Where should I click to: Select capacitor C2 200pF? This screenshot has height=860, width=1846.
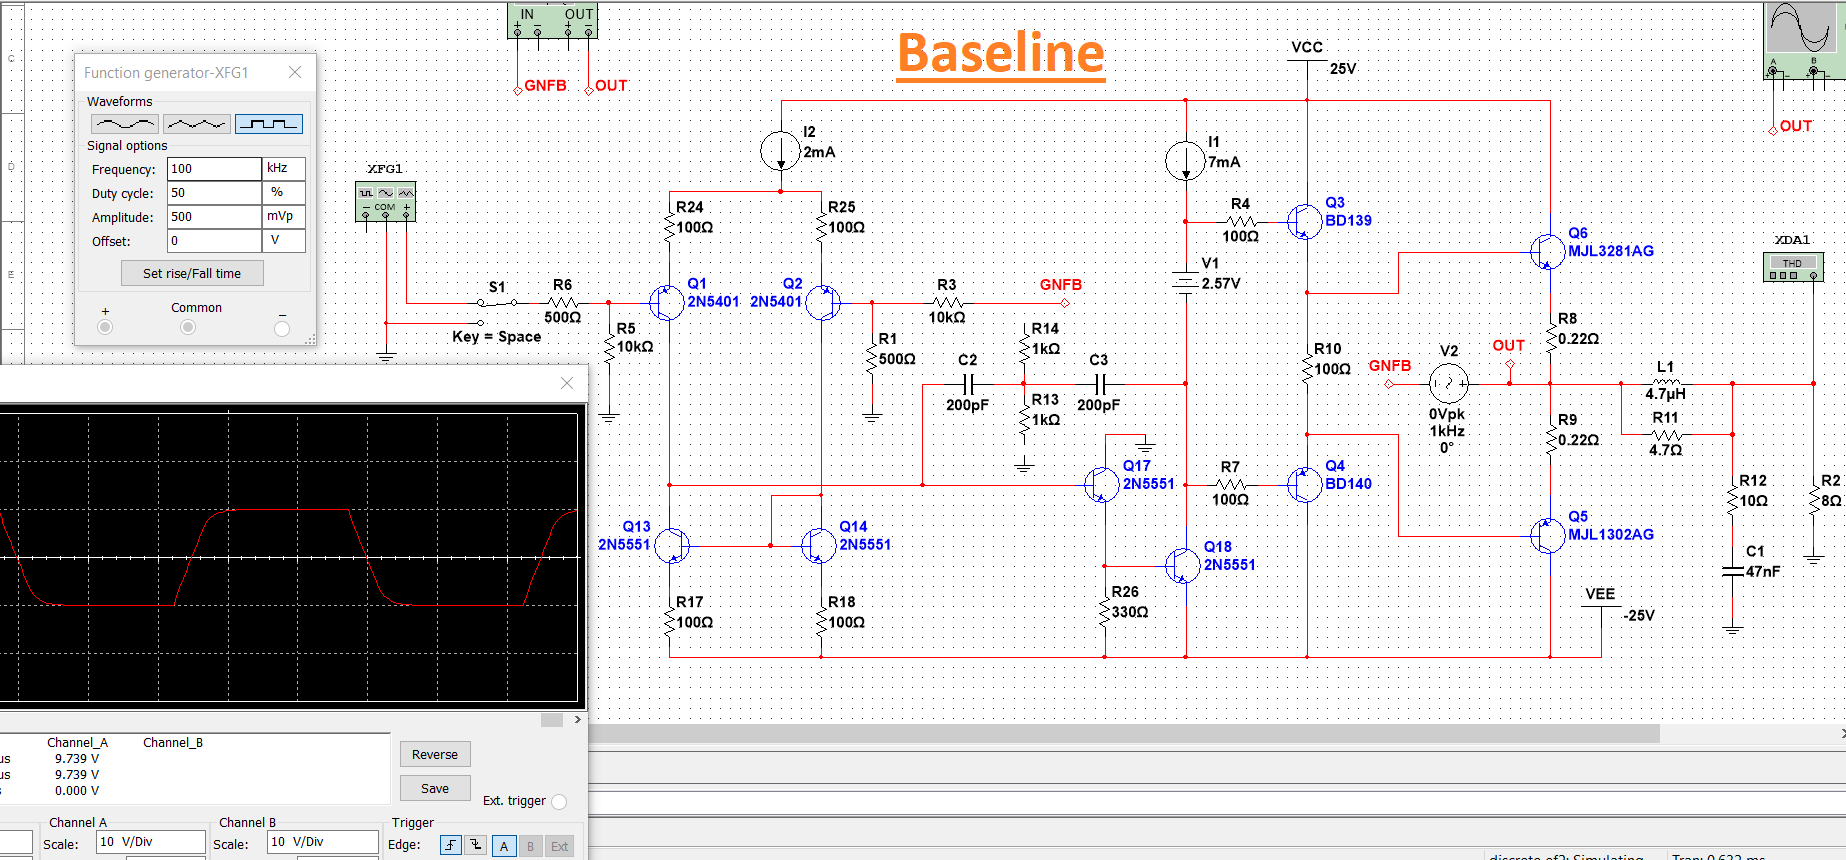pos(967,383)
